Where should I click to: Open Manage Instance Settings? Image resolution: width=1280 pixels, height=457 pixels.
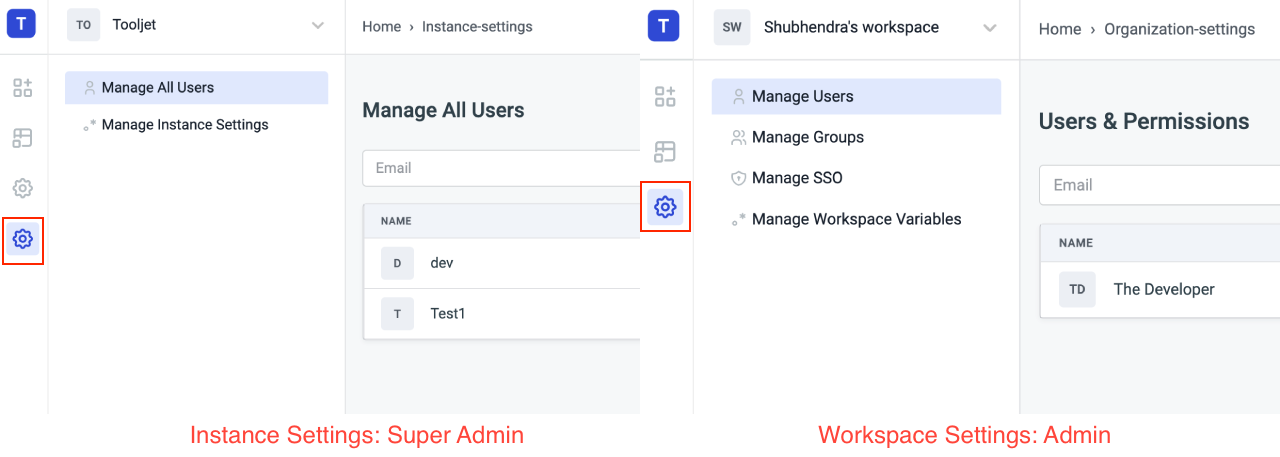click(x=185, y=125)
